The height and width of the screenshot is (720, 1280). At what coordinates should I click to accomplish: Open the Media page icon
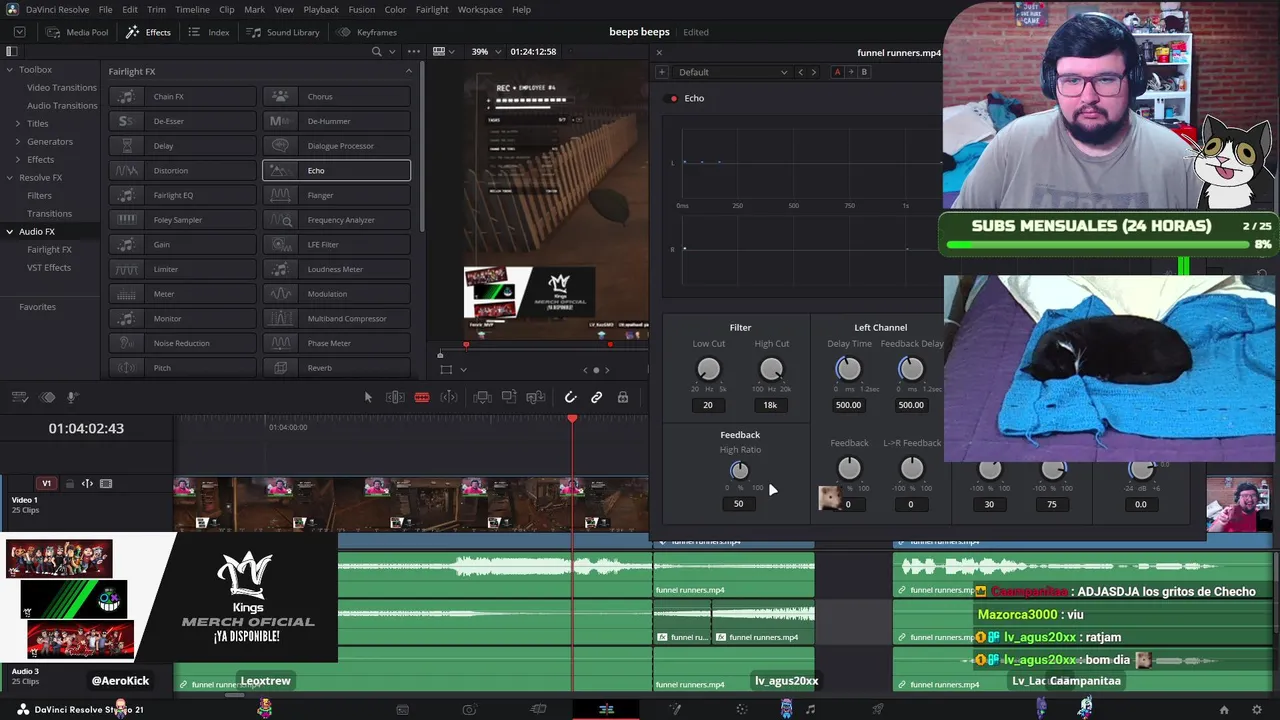402,710
